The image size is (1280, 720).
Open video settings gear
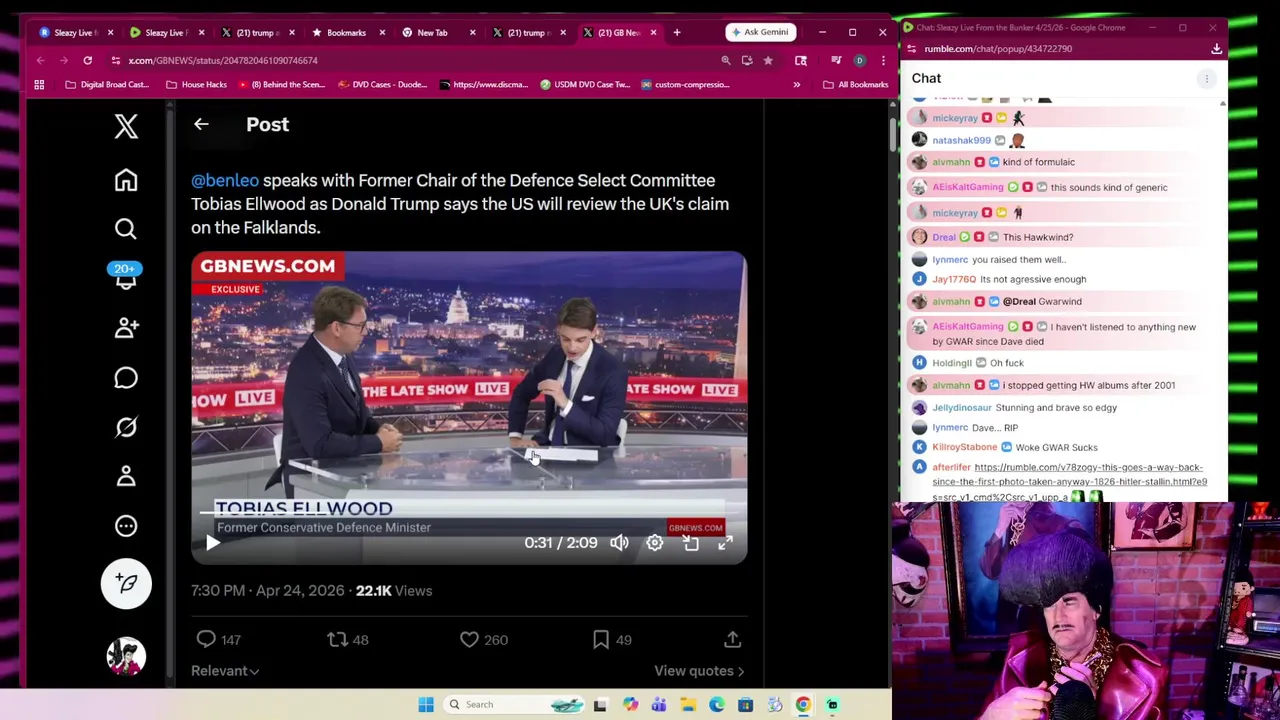pos(654,542)
